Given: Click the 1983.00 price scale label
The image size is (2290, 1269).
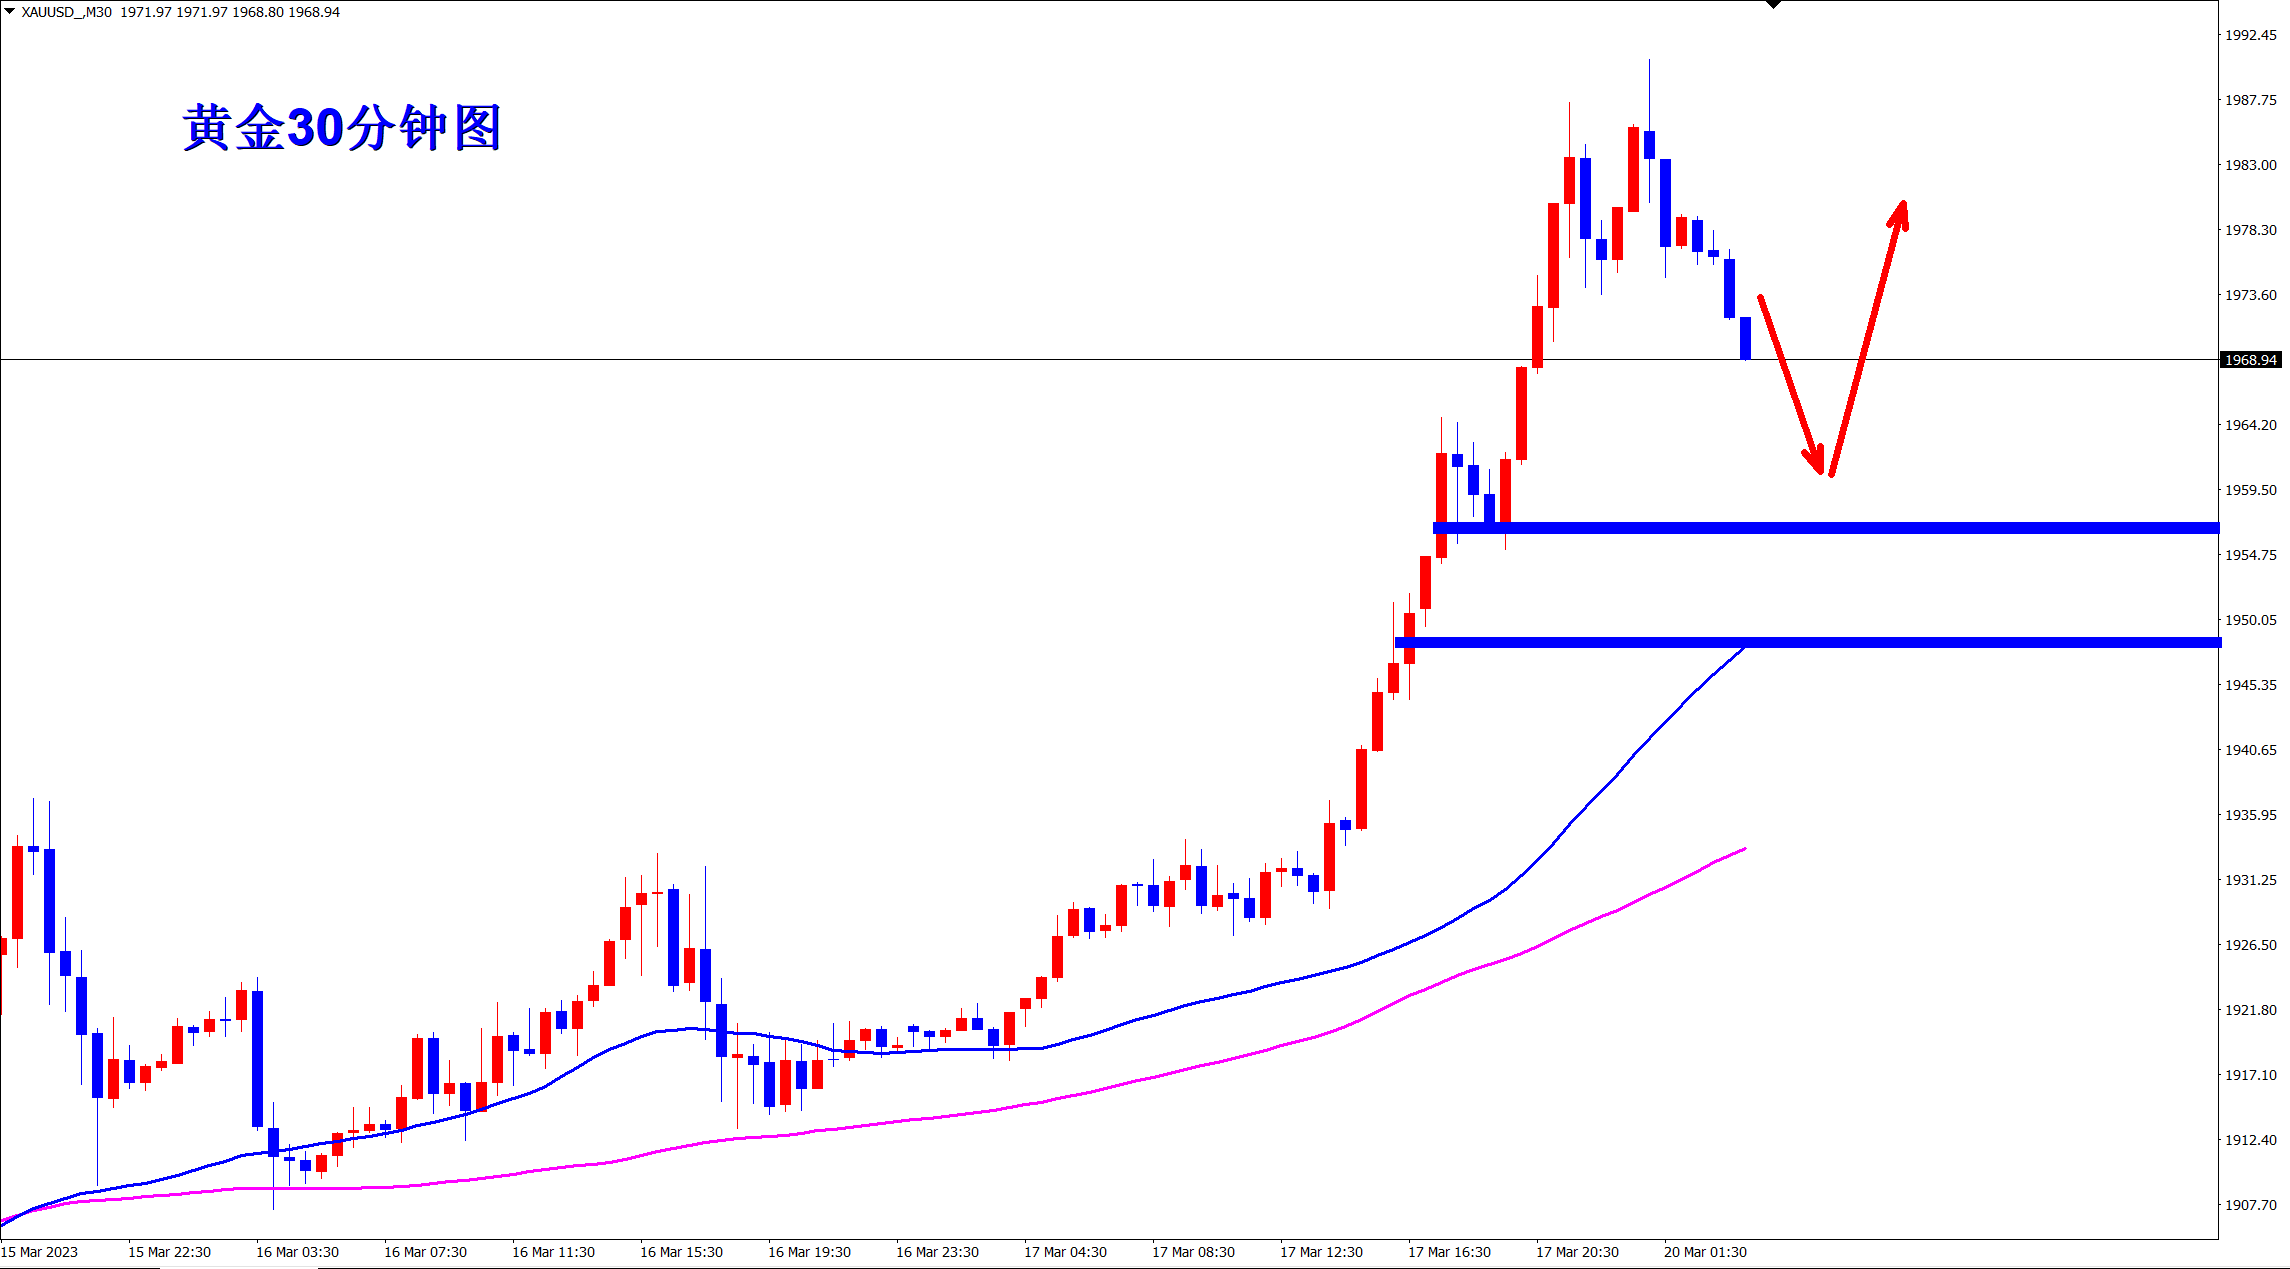Looking at the screenshot, I should tap(2250, 165).
